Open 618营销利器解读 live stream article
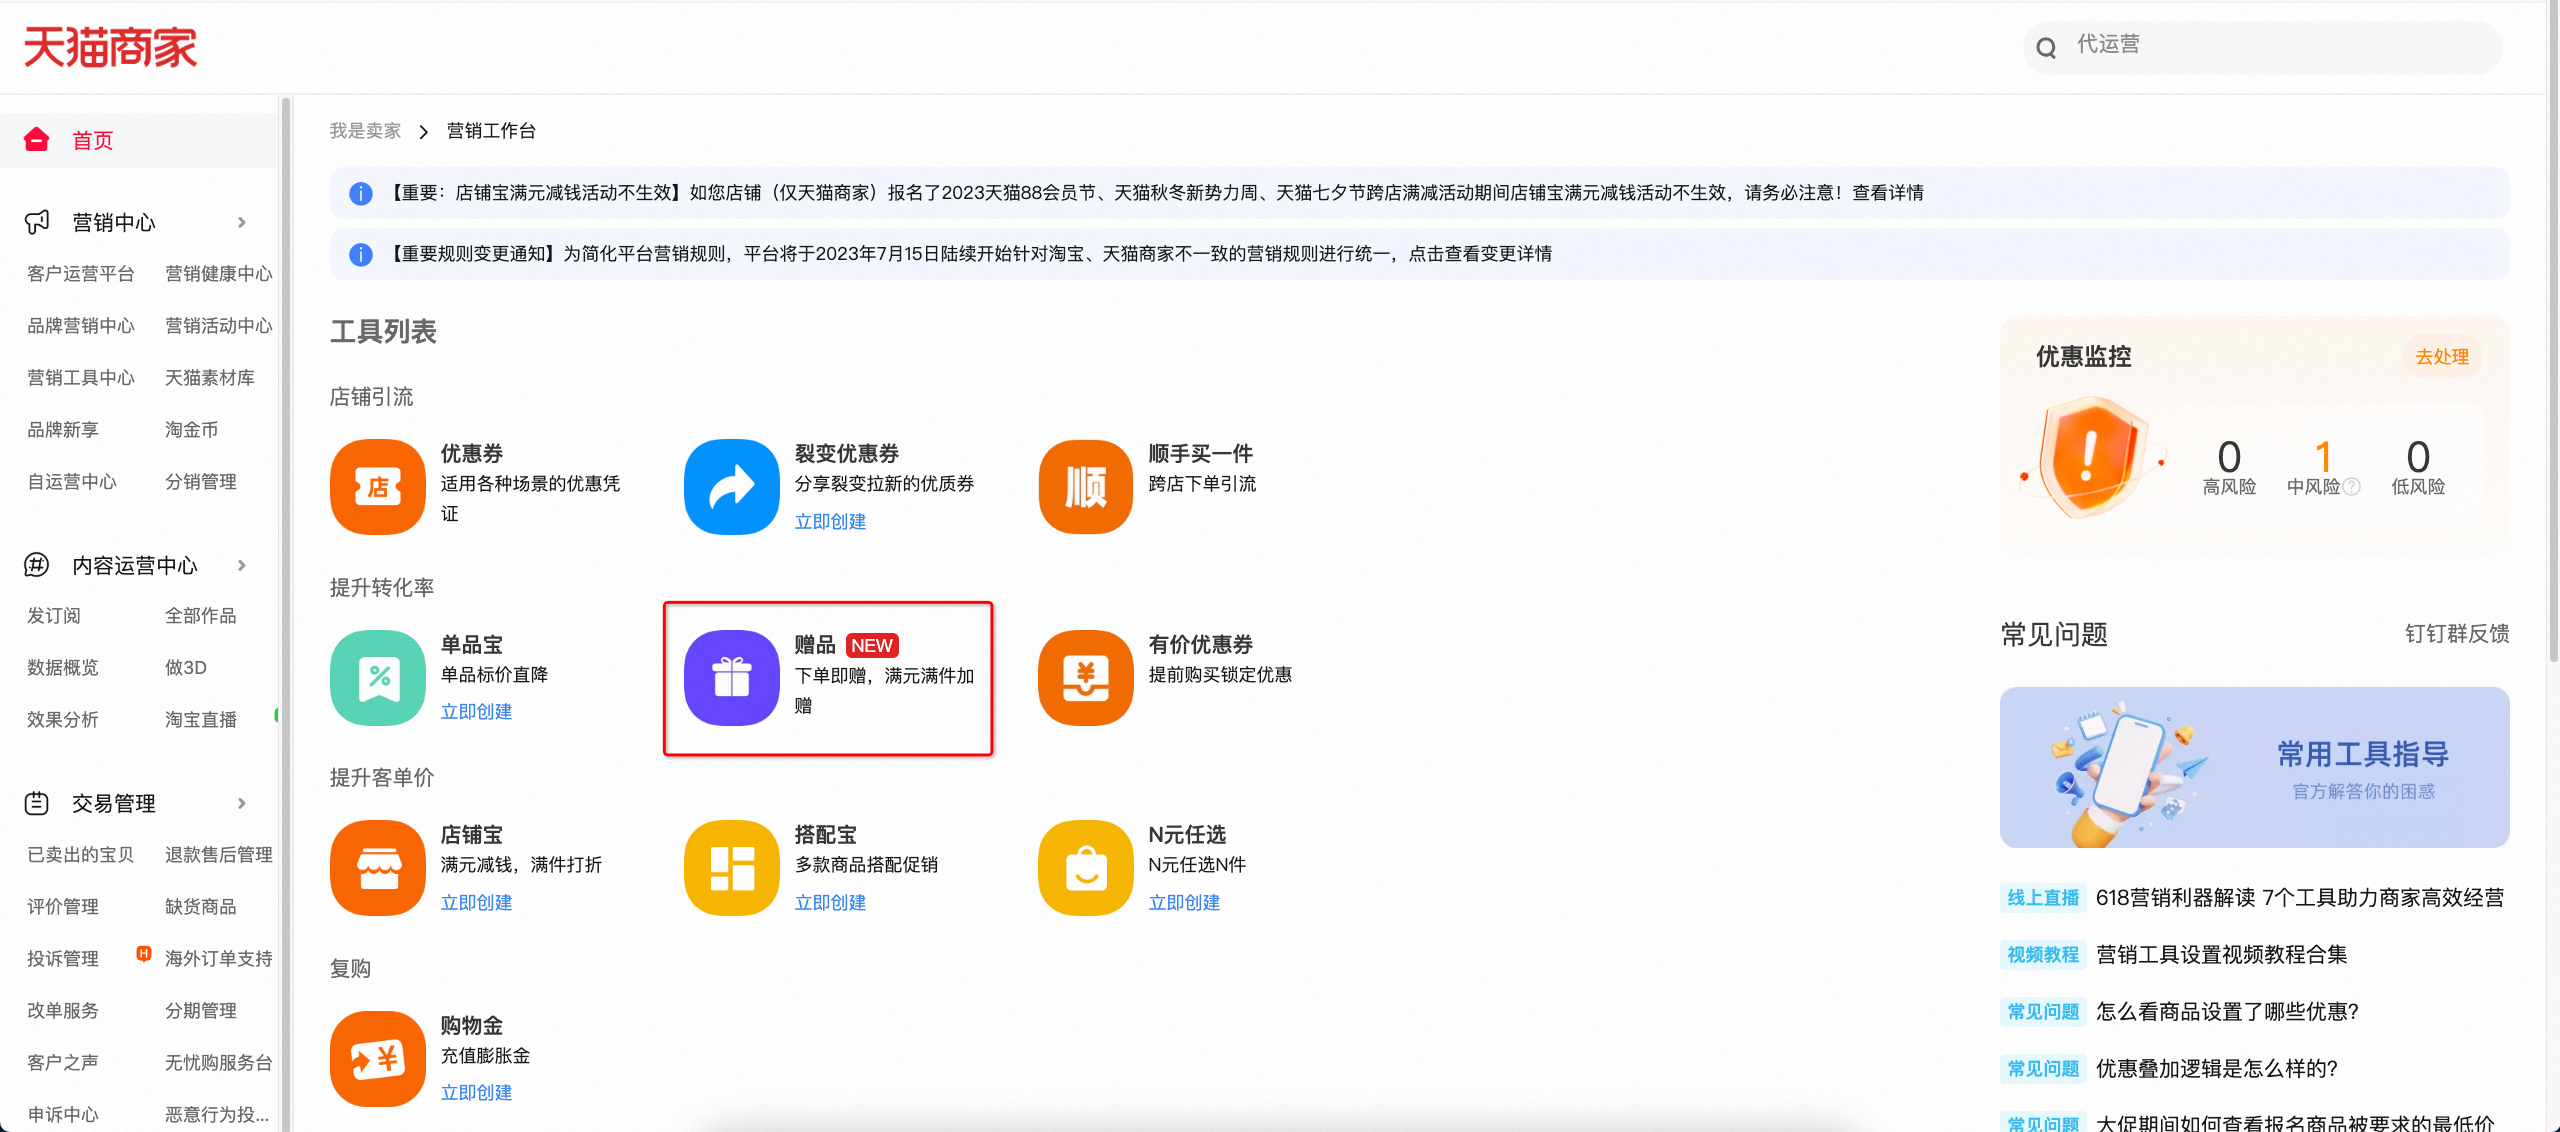 (2300, 898)
